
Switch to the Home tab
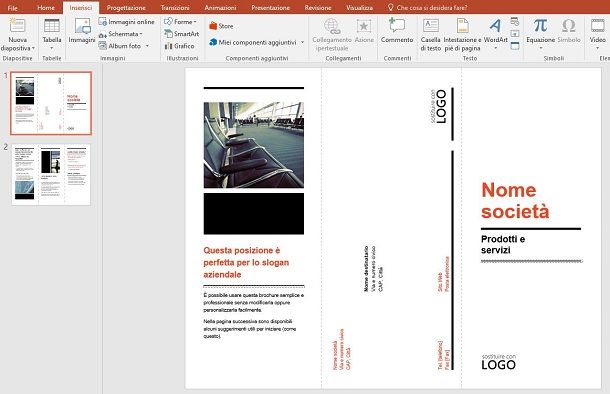coord(46,8)
